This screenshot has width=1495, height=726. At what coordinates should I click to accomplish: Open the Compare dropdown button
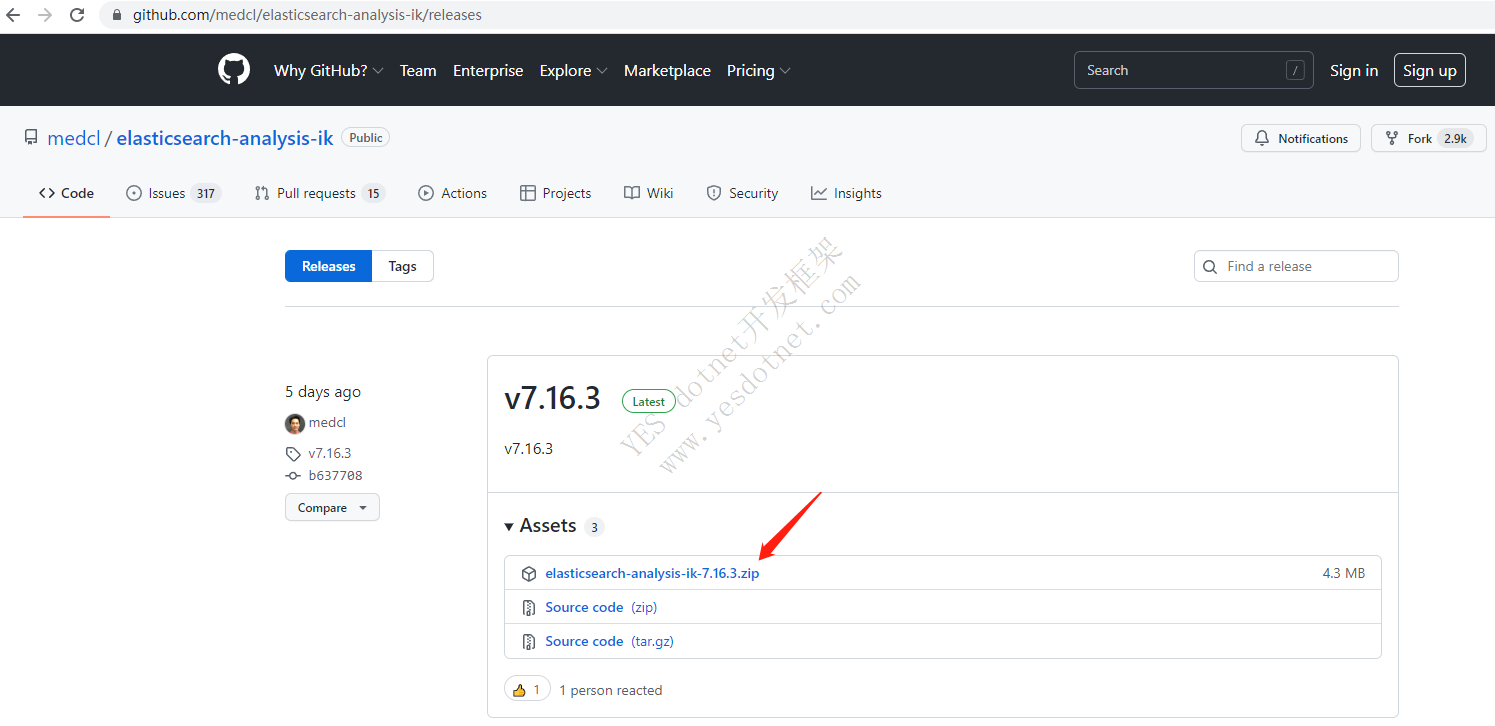pyautogui.click(x=332, y=508)
